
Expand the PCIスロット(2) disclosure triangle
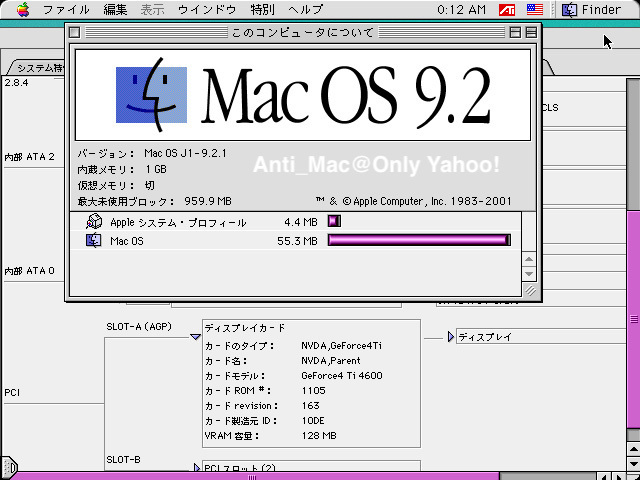coord(197,468)
